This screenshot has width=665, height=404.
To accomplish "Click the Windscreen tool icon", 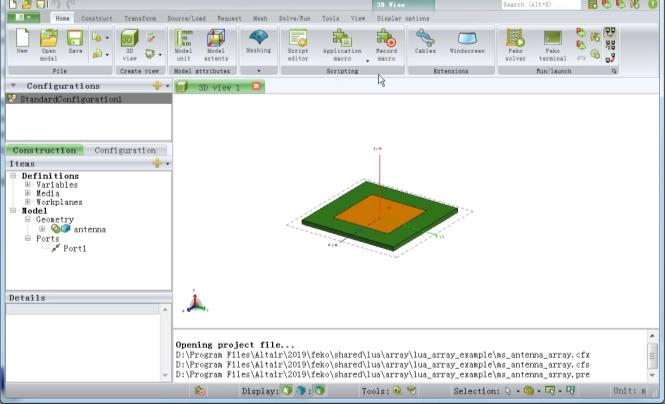I will 466,41.
